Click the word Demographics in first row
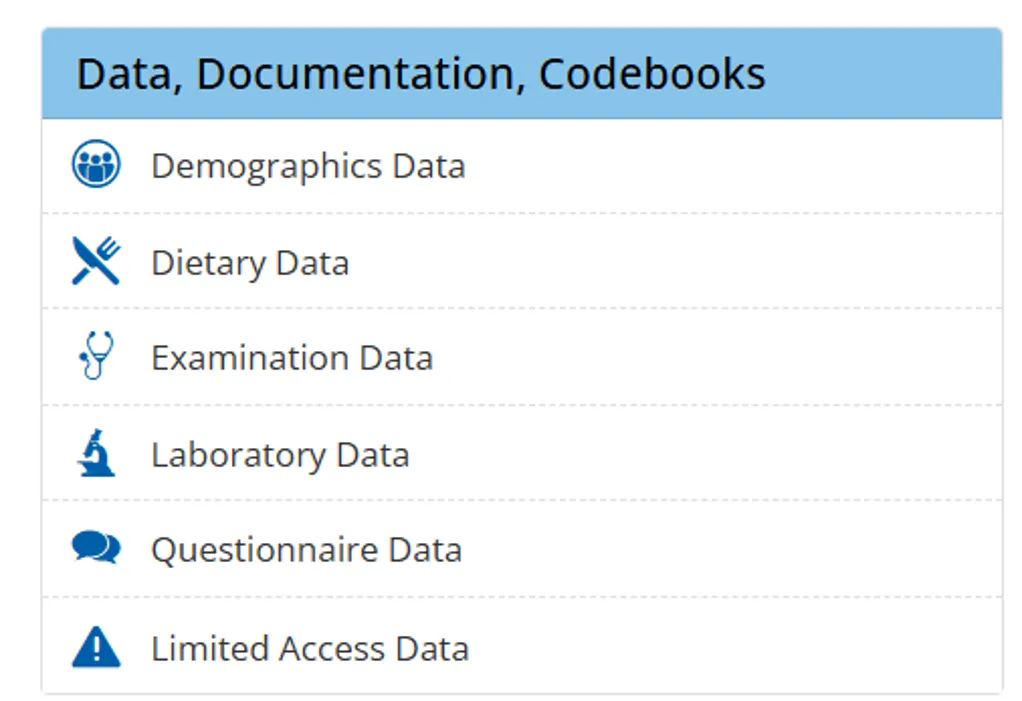This screenshot has width=1022, height=701. [267, 166]
